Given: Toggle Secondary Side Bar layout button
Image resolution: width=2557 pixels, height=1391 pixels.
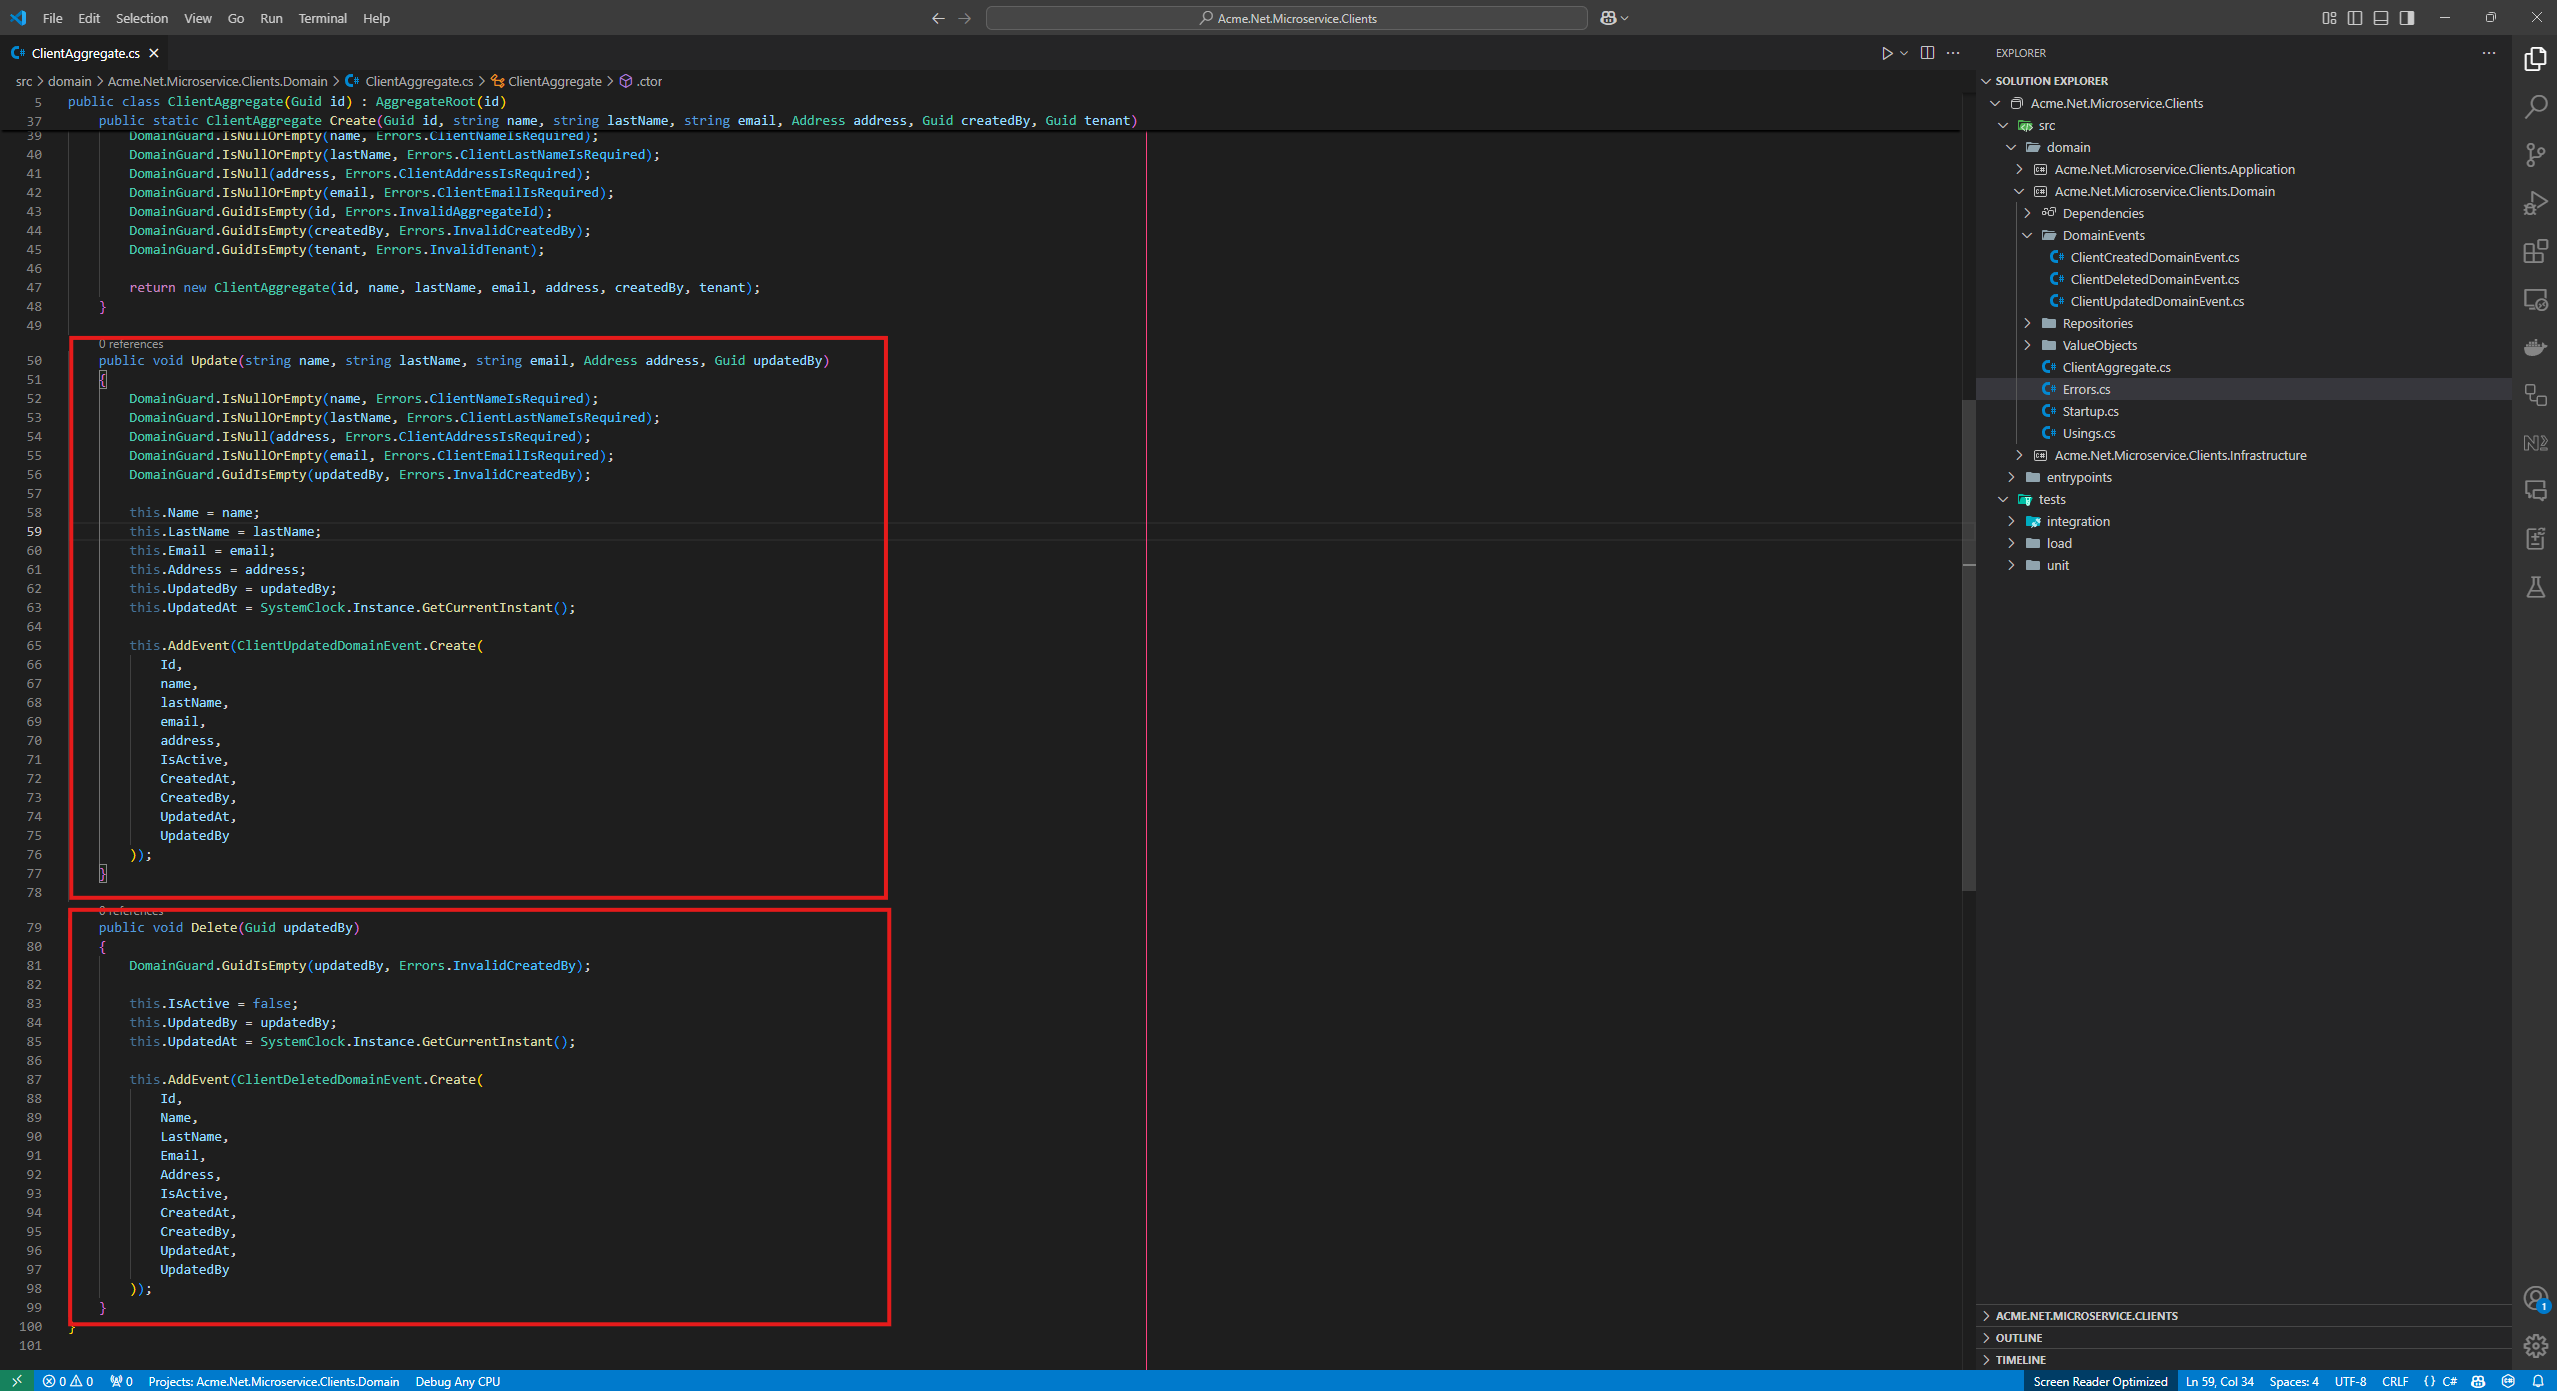Looking at the screenshot, I should pos(2407,18).
